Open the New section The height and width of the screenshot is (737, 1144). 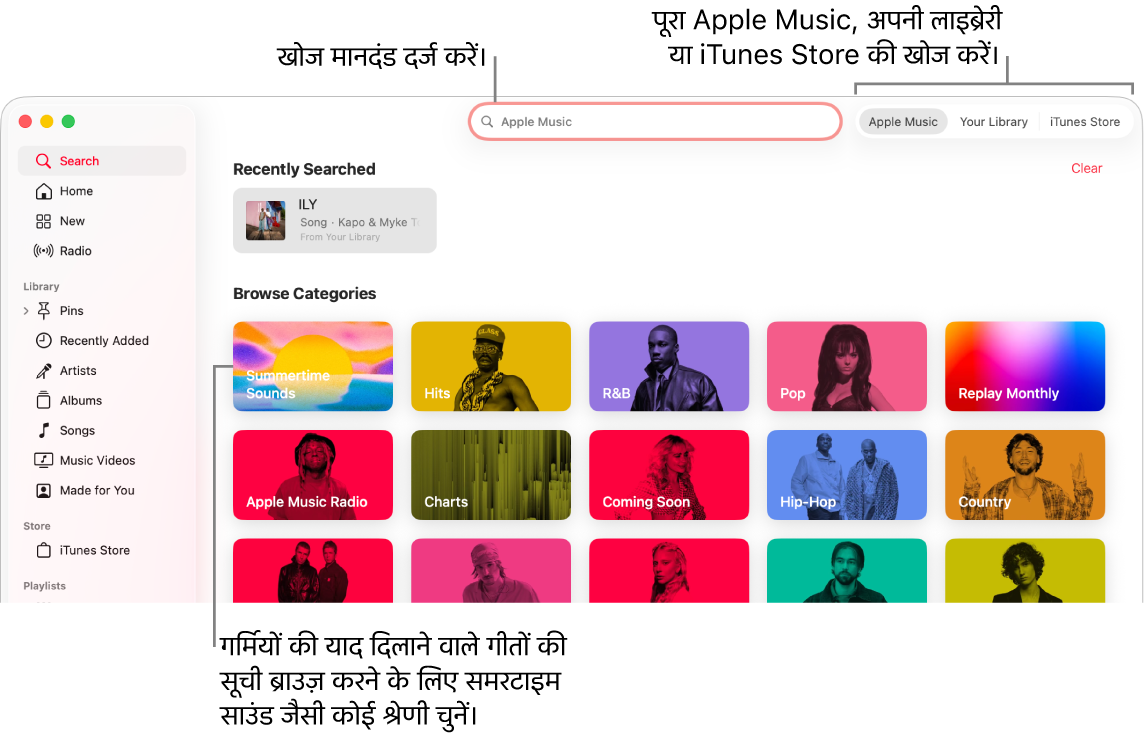pyautogui.click(x=71, y=220)
